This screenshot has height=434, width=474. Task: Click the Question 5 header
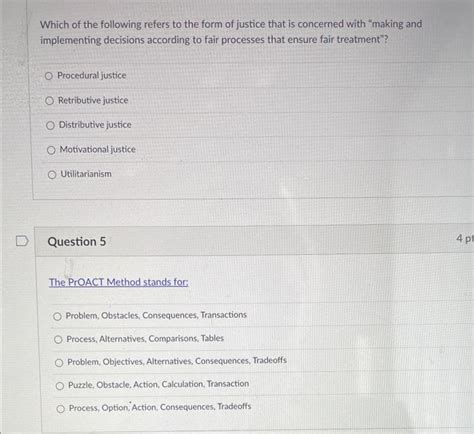coord(77,242)
